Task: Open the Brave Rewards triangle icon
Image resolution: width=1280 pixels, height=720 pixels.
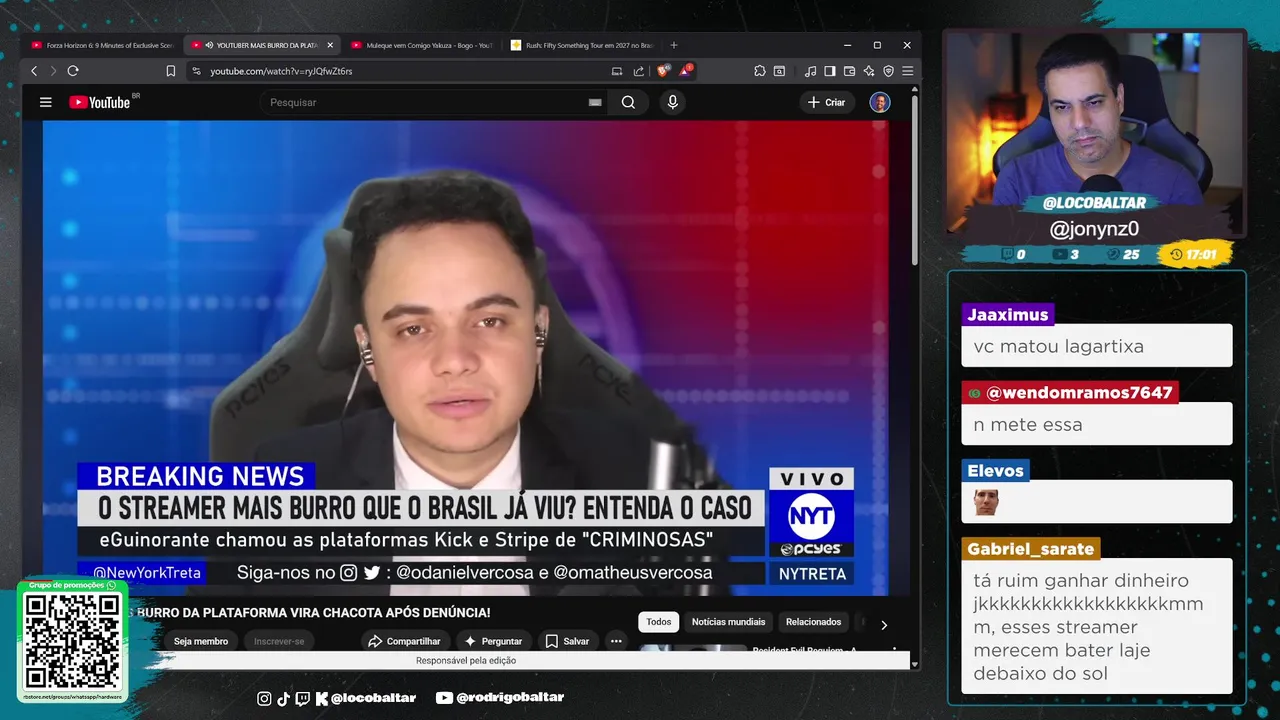Action: pyautogui.click(x=686, y=71)
